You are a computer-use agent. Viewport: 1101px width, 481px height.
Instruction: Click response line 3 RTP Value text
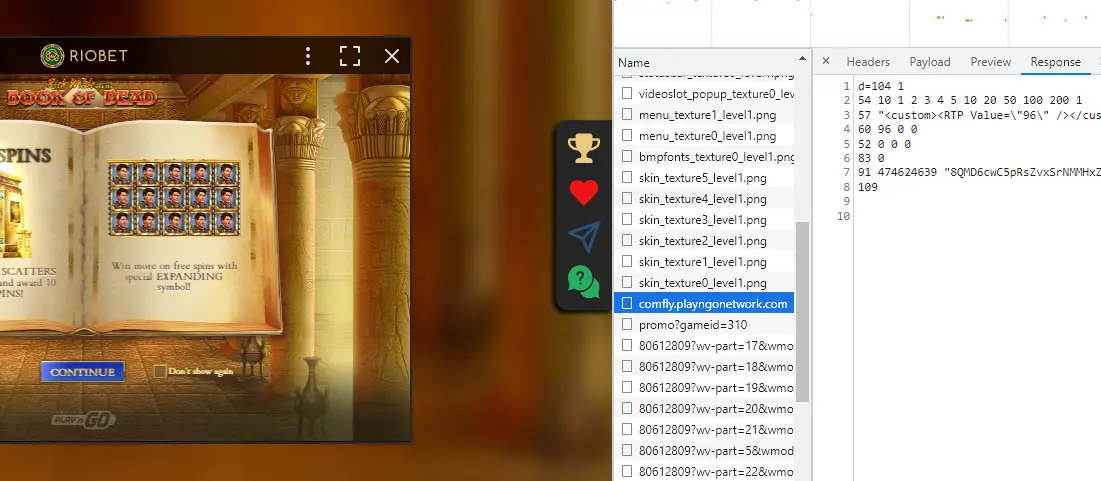pyautogui.click(x=980, y=115)
